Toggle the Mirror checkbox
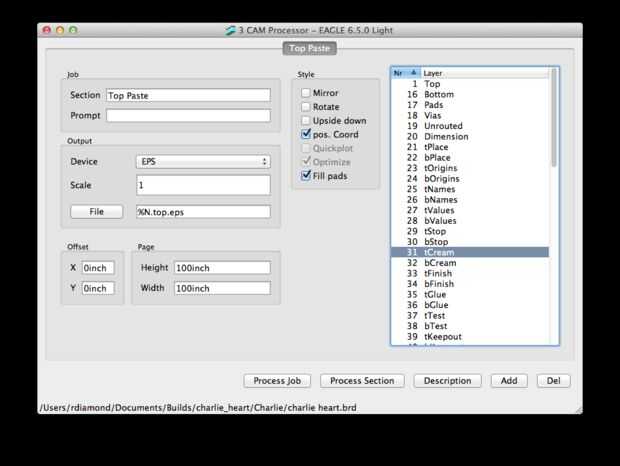 pos(306,93)
